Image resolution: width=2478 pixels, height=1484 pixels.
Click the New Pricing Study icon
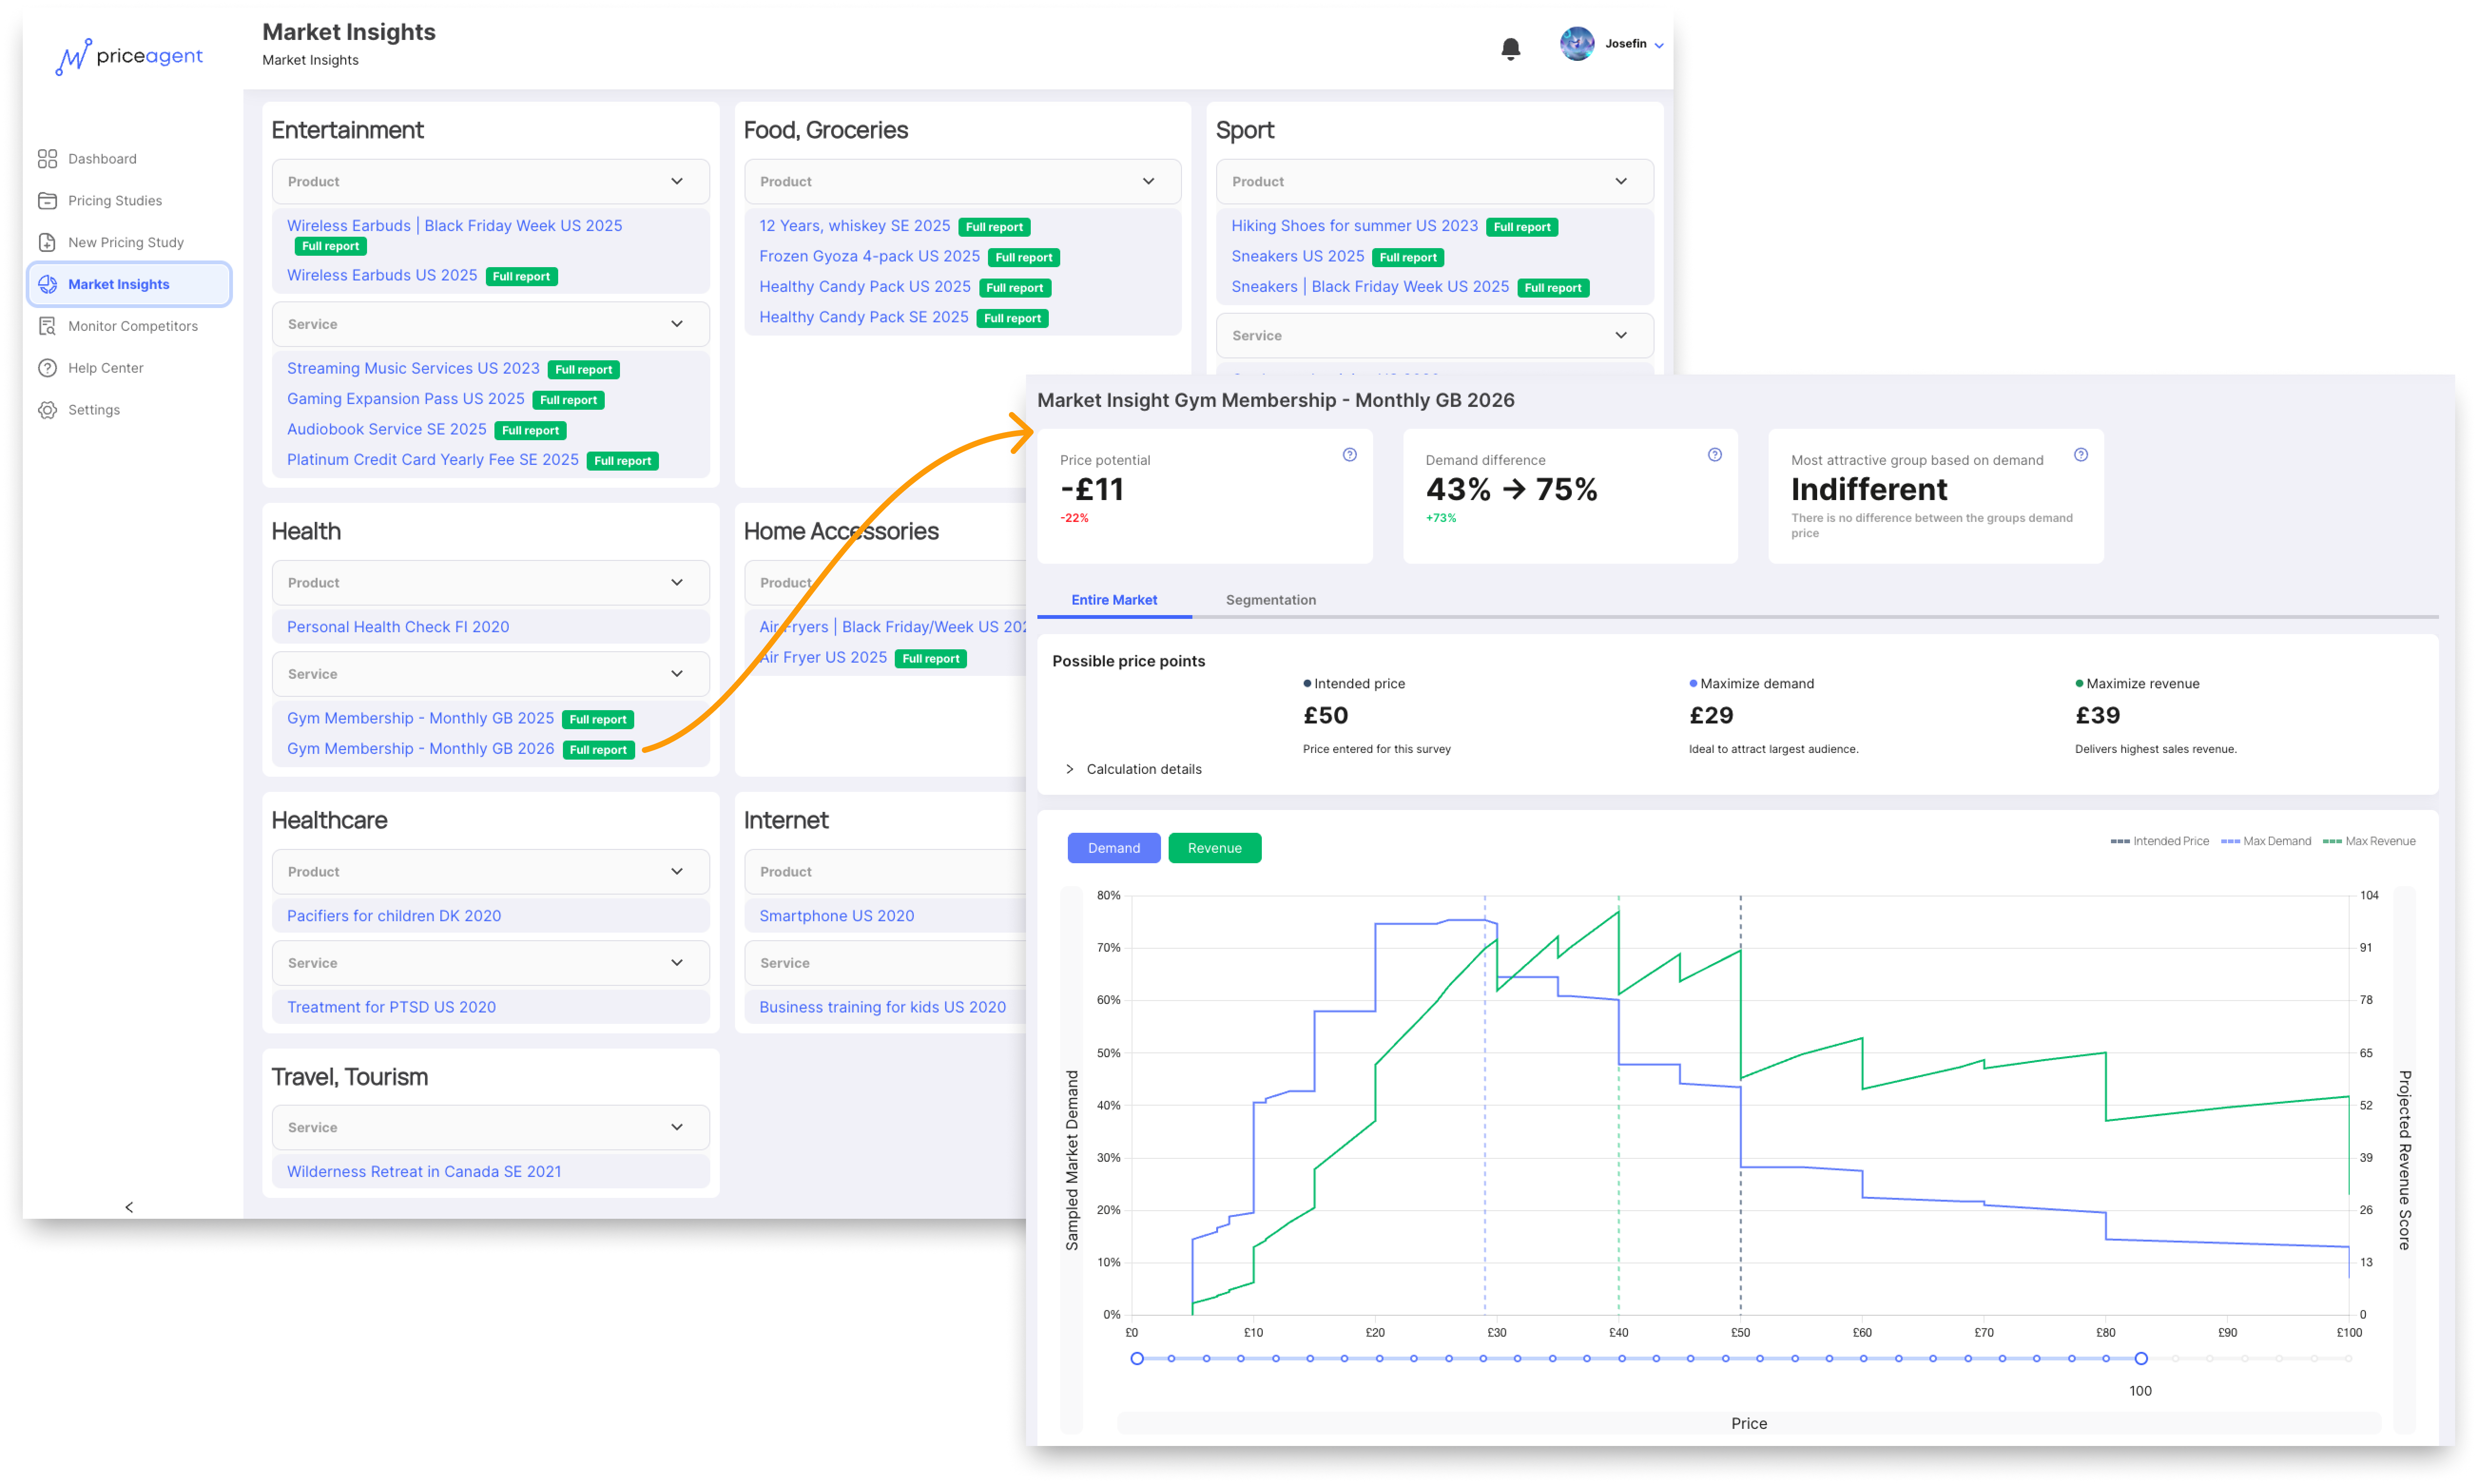(47, 243)
